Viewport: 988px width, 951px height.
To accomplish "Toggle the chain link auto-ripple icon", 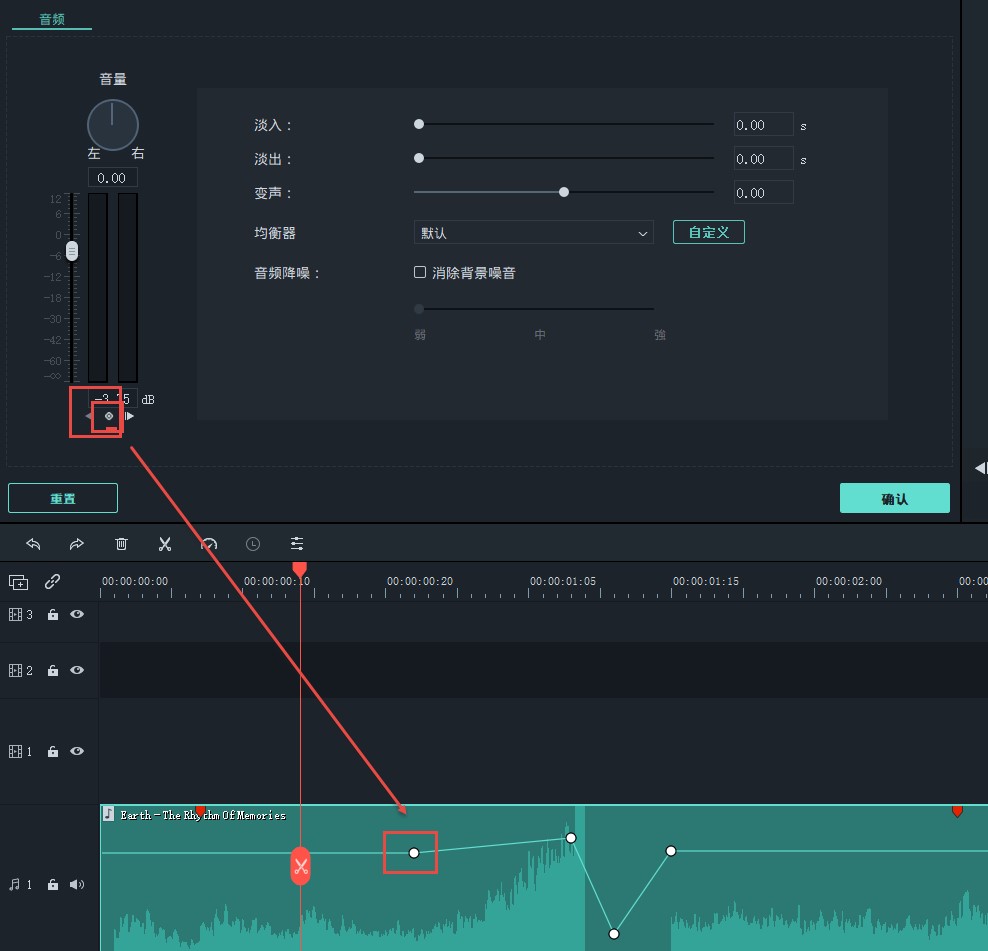I will point(53,582).
